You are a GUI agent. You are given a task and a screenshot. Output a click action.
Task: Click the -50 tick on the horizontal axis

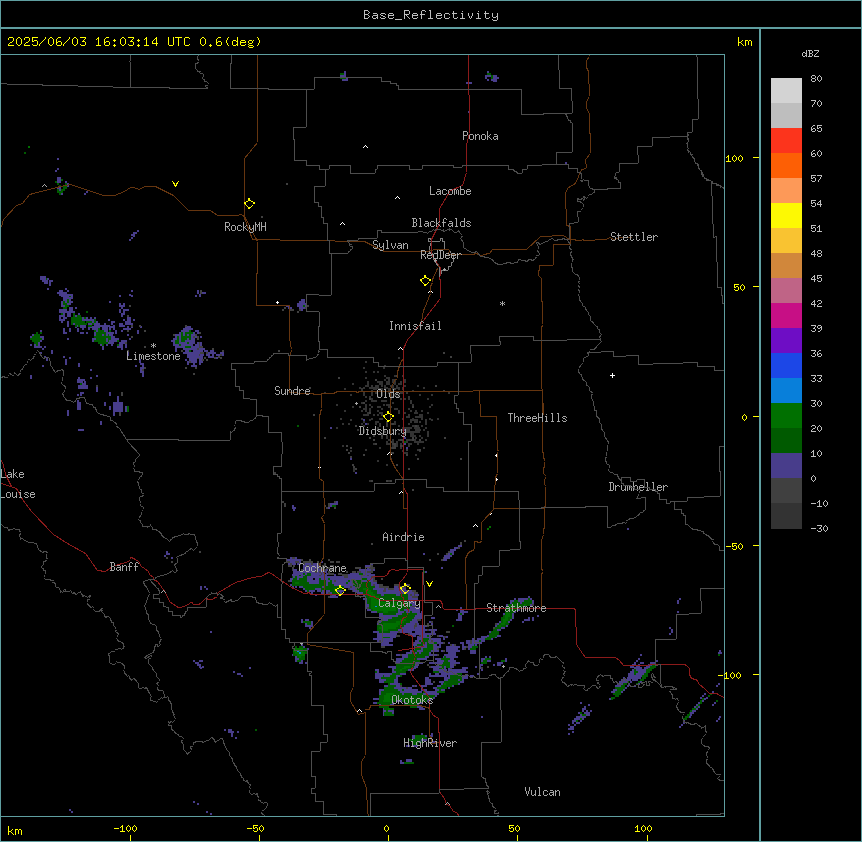[255, 828]
